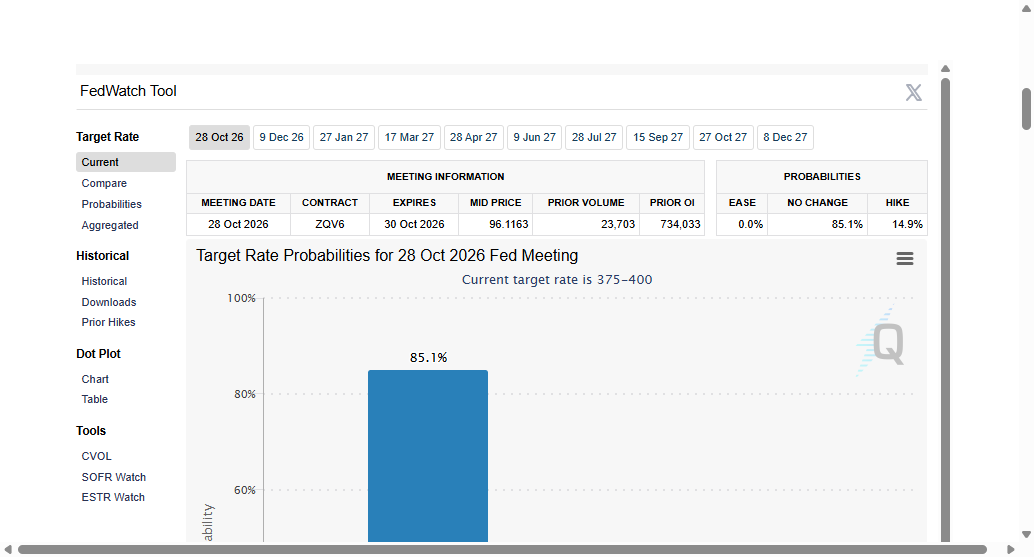Open the Dot Plot Table link
The image size is (1034, 557).
coord(94,399)
